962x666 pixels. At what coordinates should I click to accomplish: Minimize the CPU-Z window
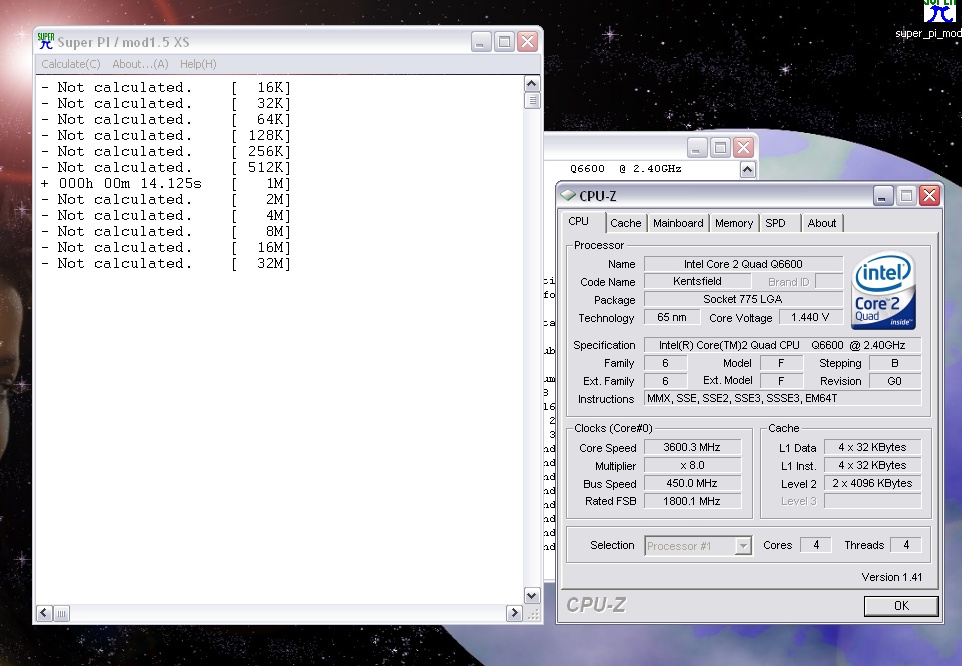[883, 196]
